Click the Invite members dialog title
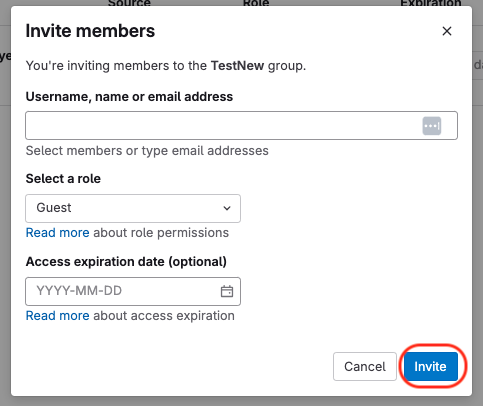 90,31
